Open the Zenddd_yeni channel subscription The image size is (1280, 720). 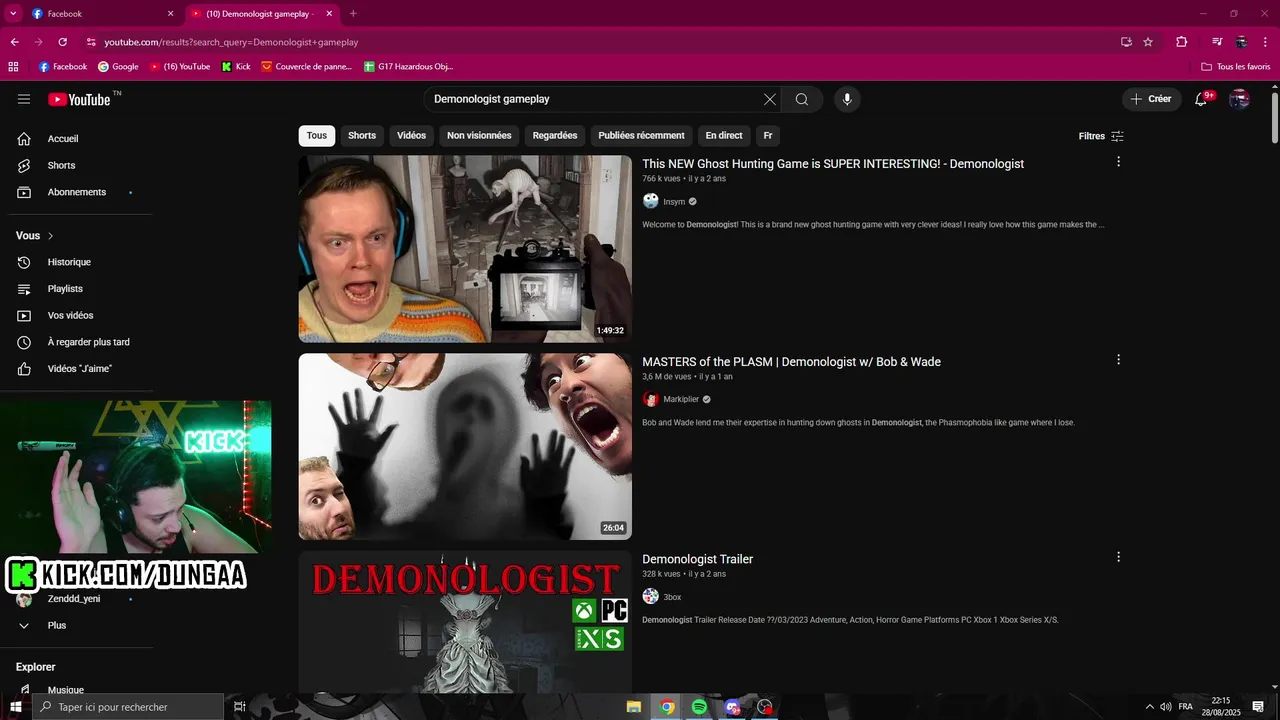76,599
